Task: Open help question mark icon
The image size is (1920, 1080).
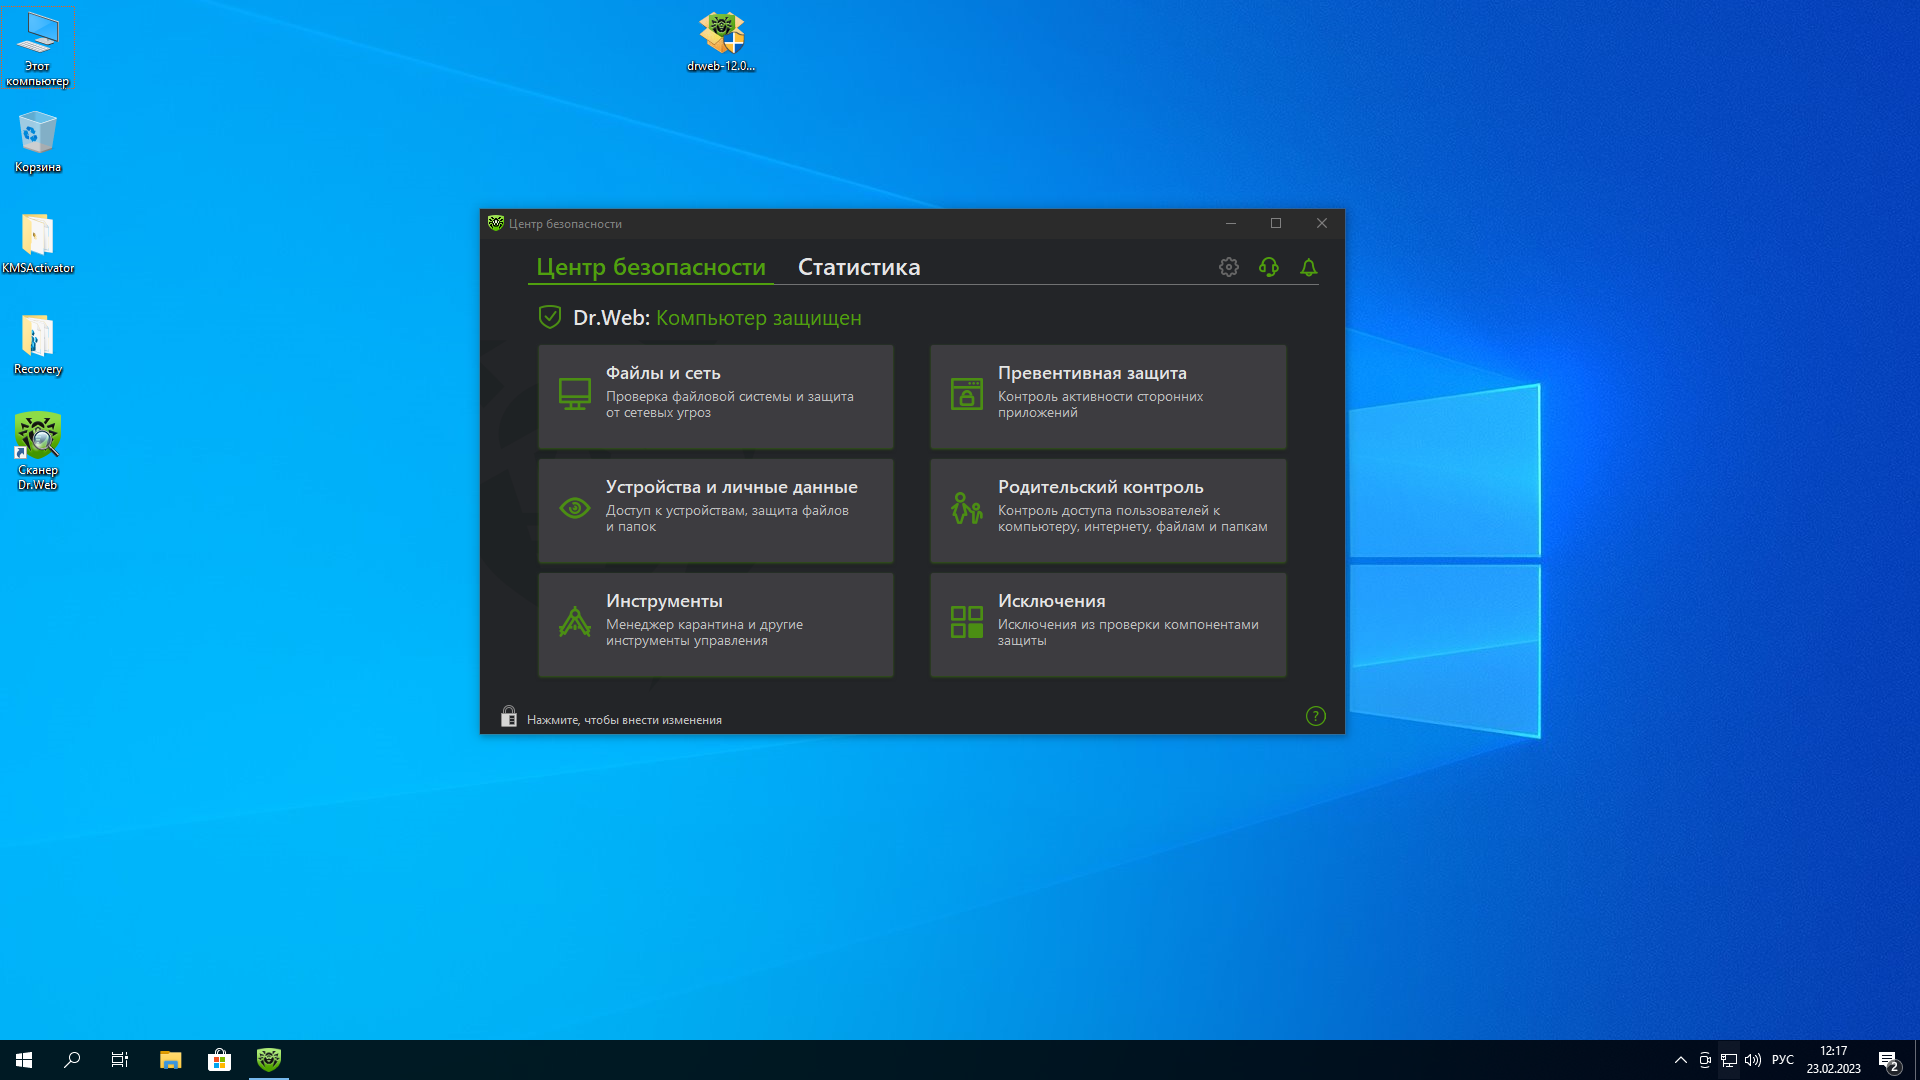Action: 1315,716
